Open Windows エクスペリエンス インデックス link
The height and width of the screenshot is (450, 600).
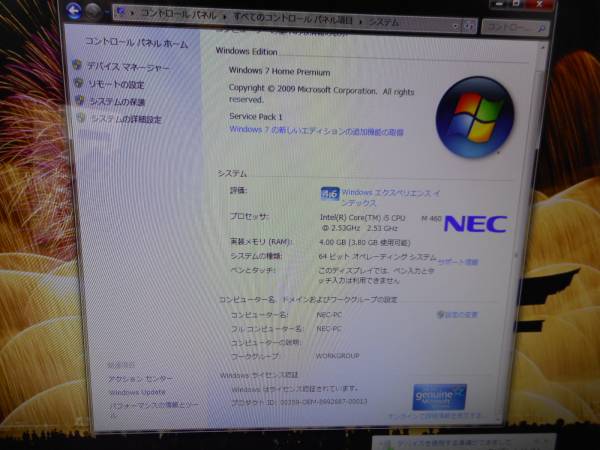pyautogui.click(x=390, y=197)
